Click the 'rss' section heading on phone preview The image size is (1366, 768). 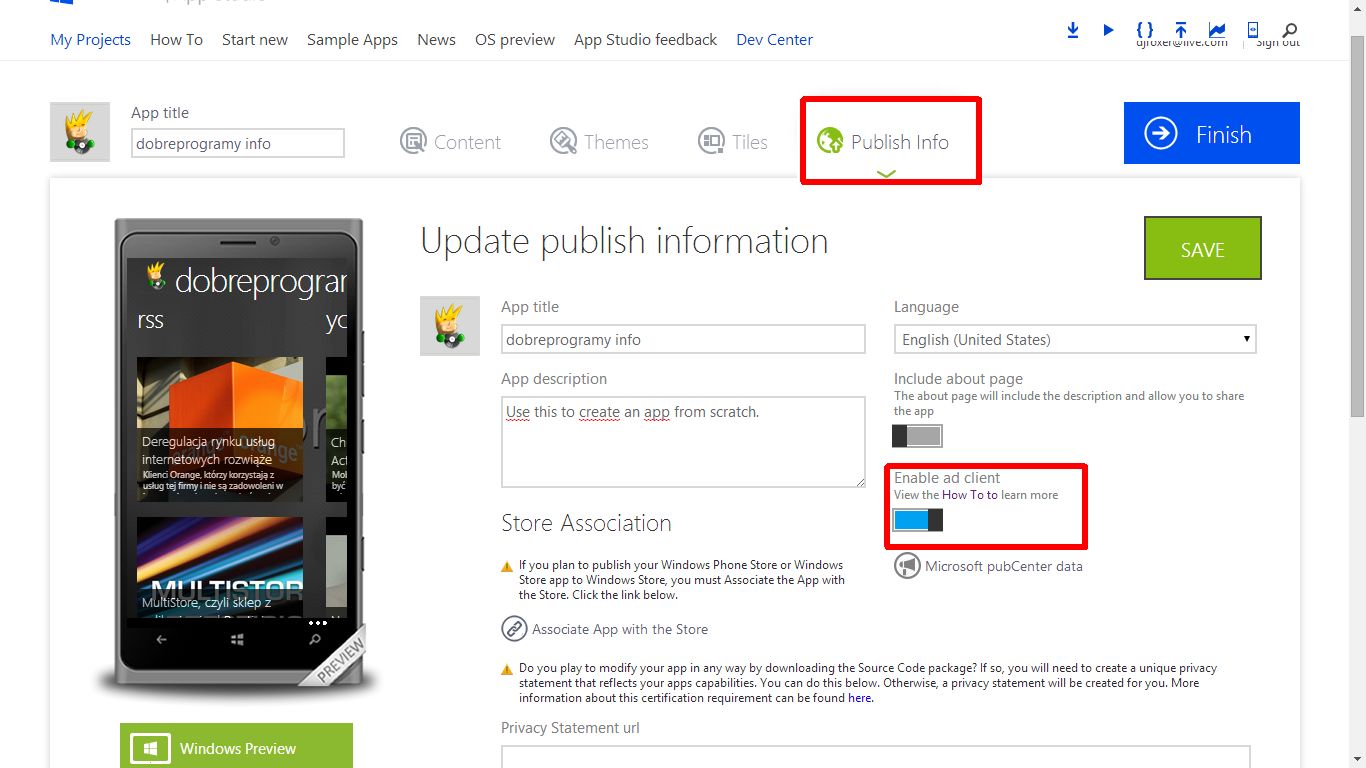150,321
